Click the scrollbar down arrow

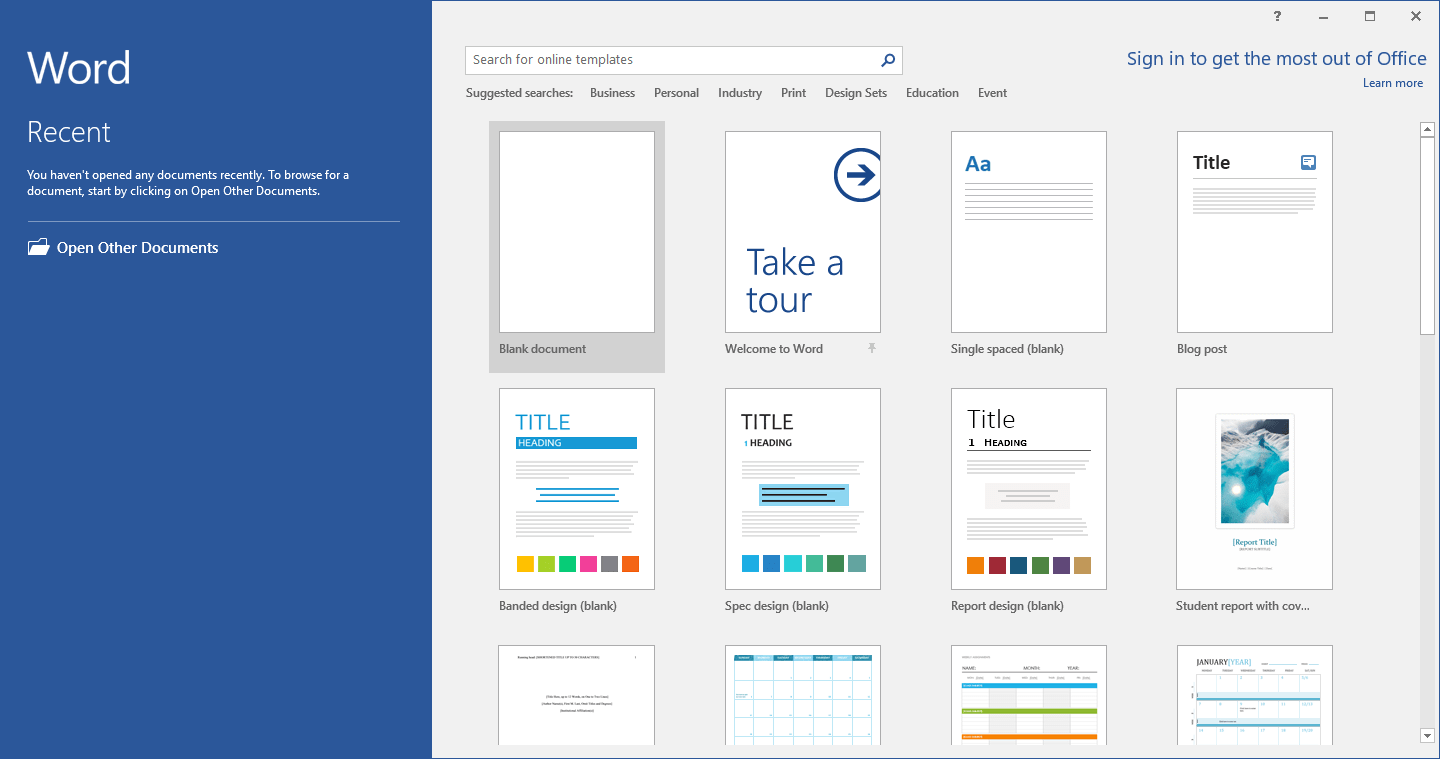tap(1427, 736)
